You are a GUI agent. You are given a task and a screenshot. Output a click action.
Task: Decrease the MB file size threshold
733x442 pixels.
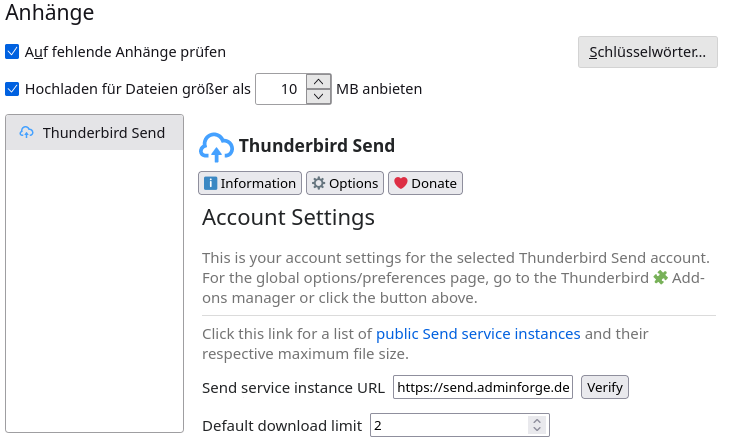click(x=318, y=96)
